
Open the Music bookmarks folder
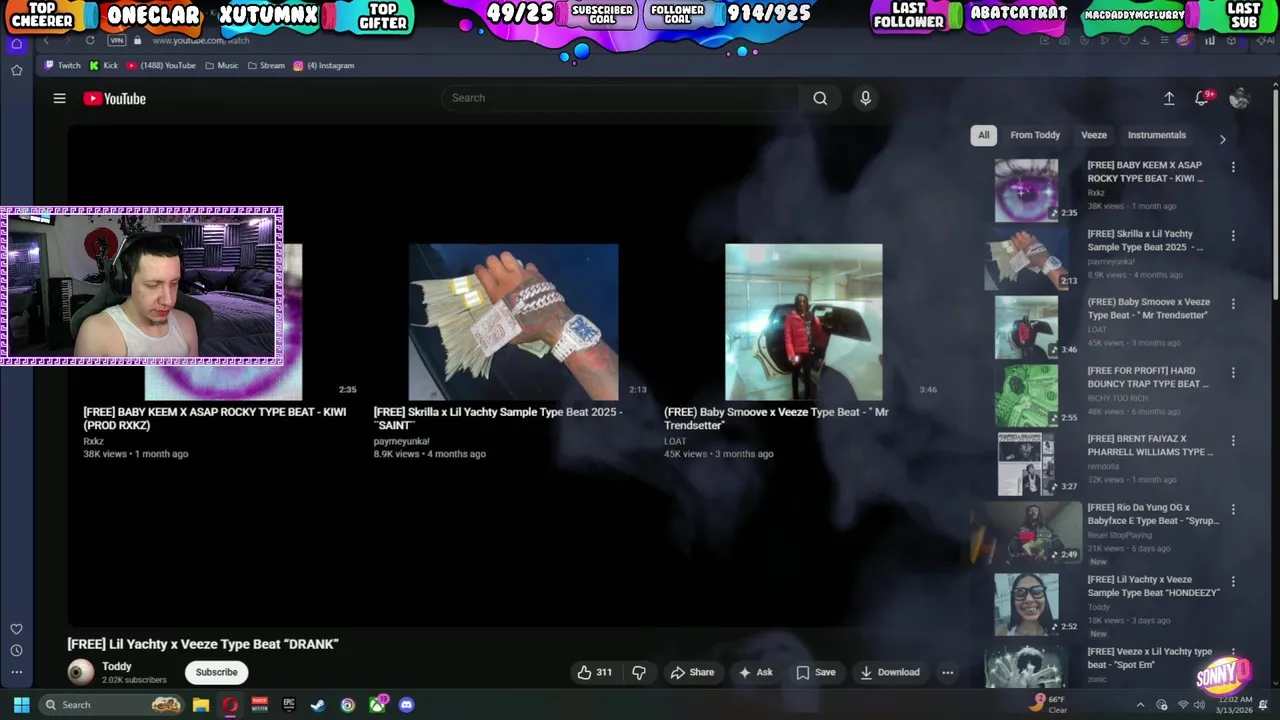coord(222,65)
